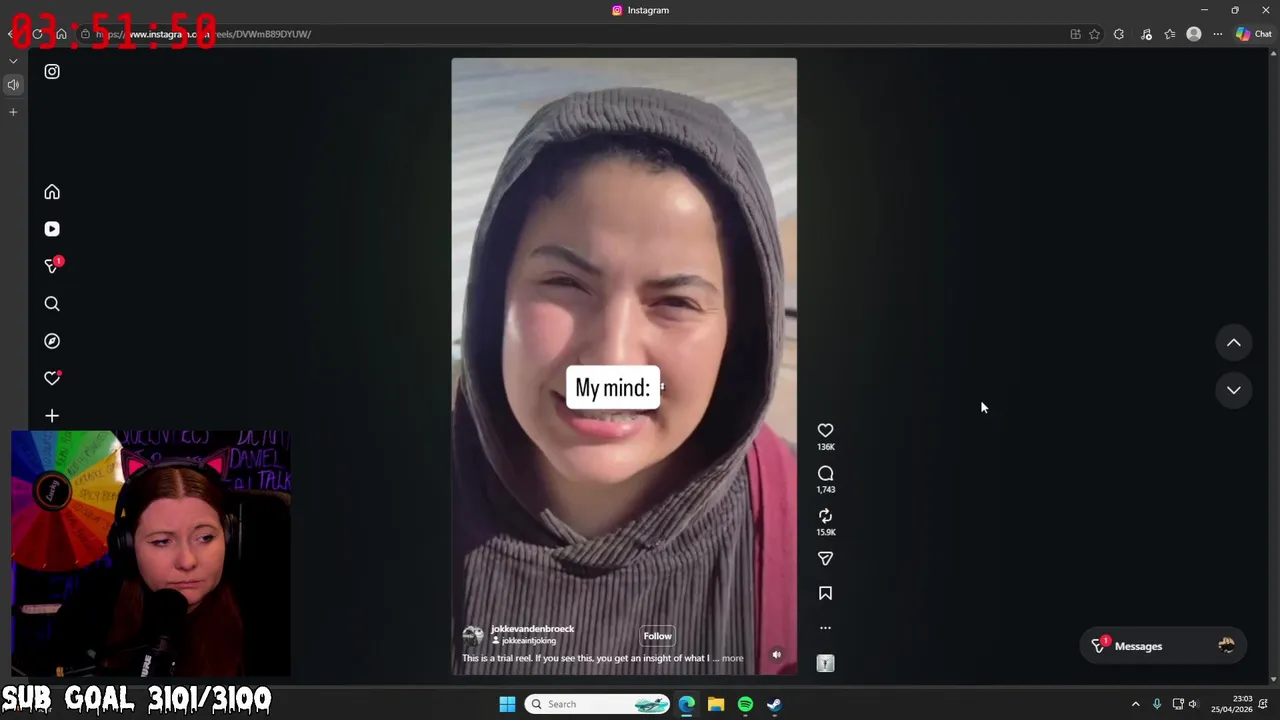Show hidden system tray icons
The image size is (1280, 720).
(x=1135, y=704)
